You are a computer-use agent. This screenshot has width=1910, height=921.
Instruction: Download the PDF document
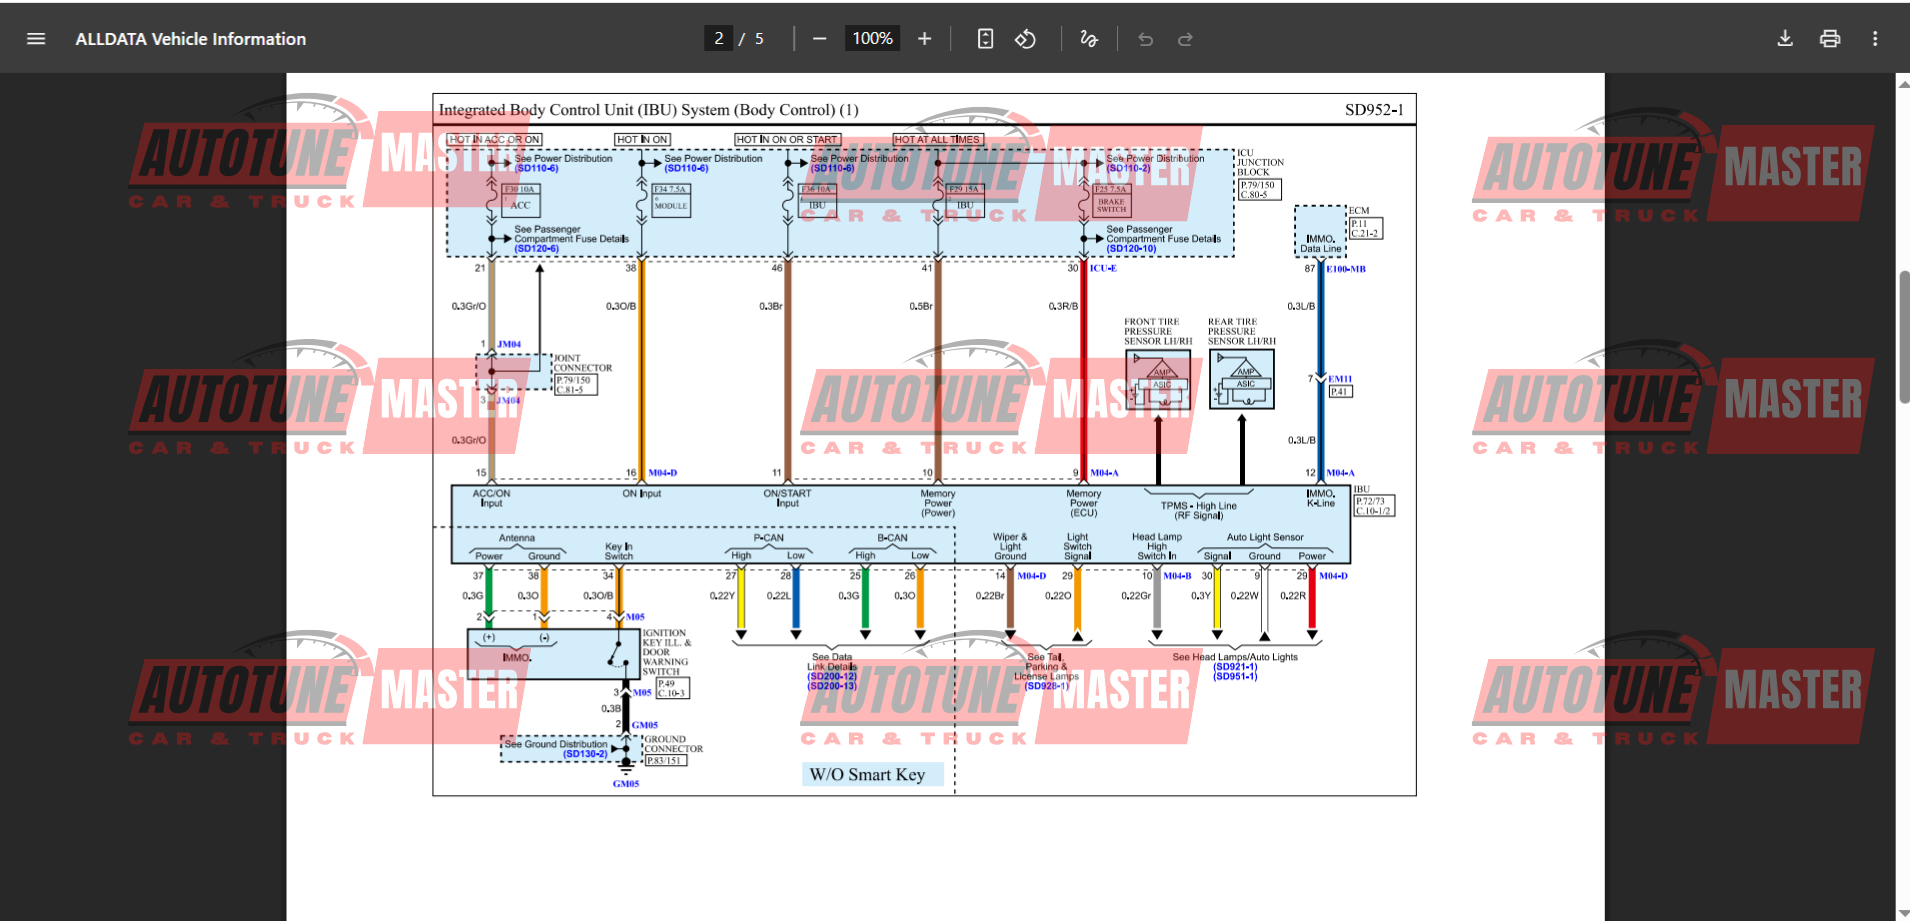click(x=1785, y=39)
